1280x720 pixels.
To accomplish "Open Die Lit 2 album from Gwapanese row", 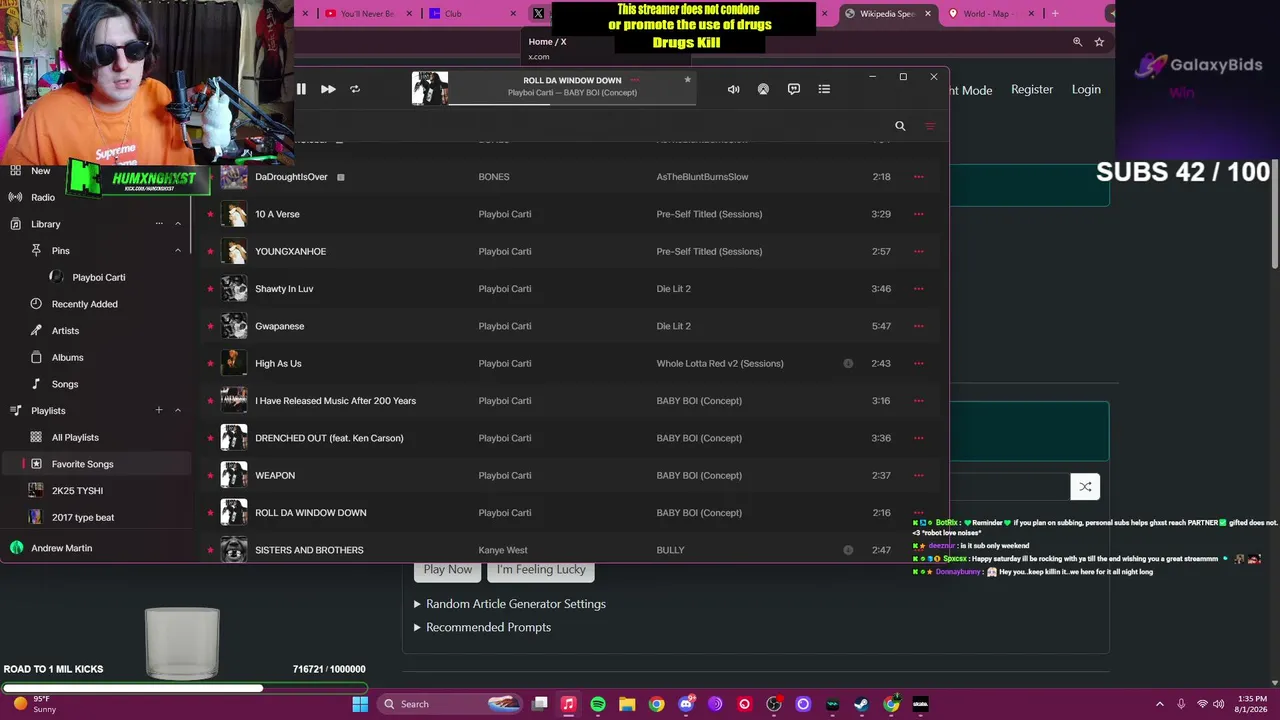I will point(674,326).
